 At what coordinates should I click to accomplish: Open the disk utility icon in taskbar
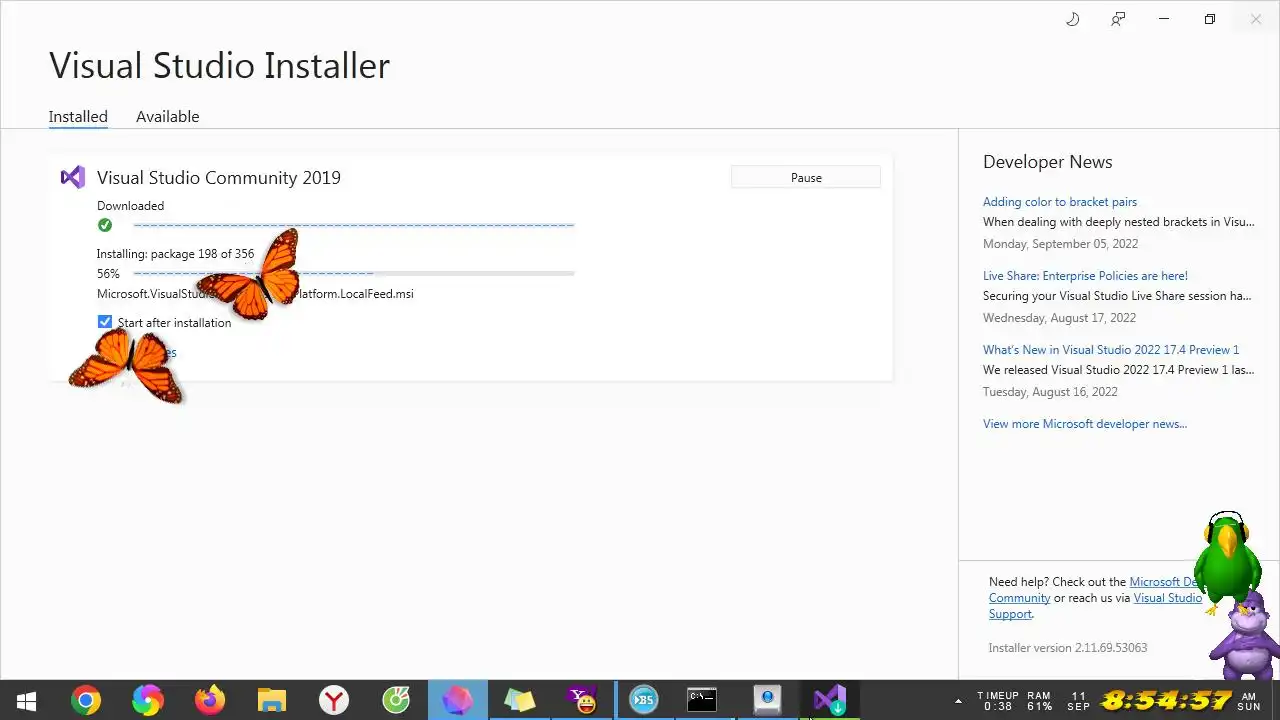(767, 700)
